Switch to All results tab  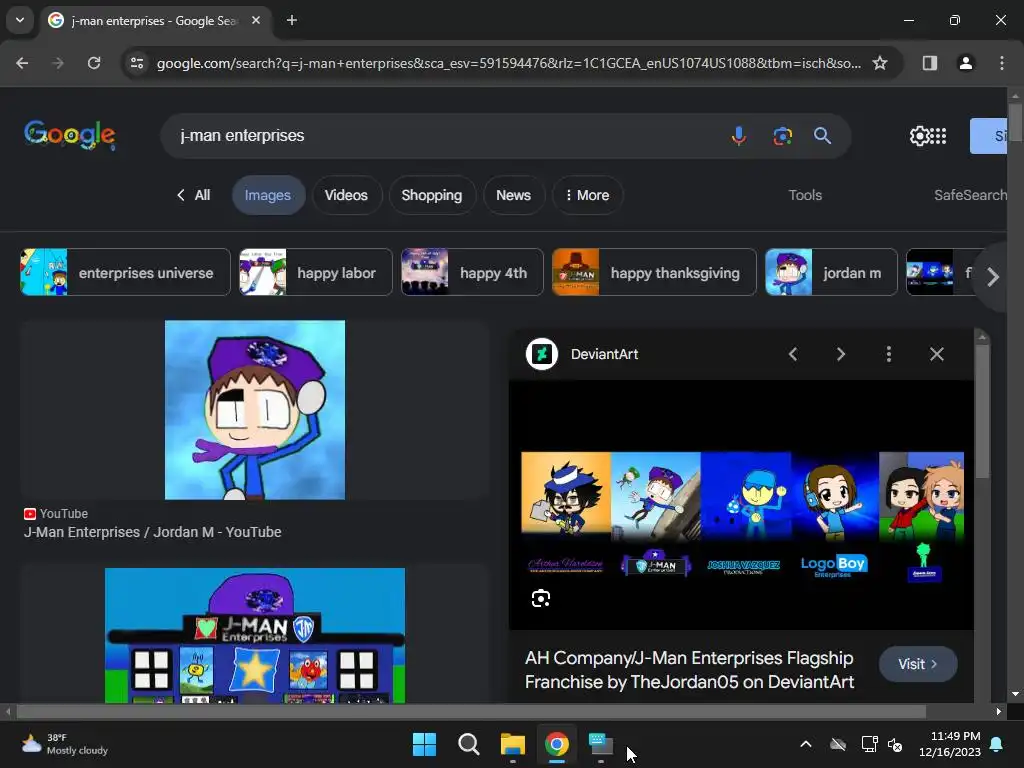pos(194,195)
